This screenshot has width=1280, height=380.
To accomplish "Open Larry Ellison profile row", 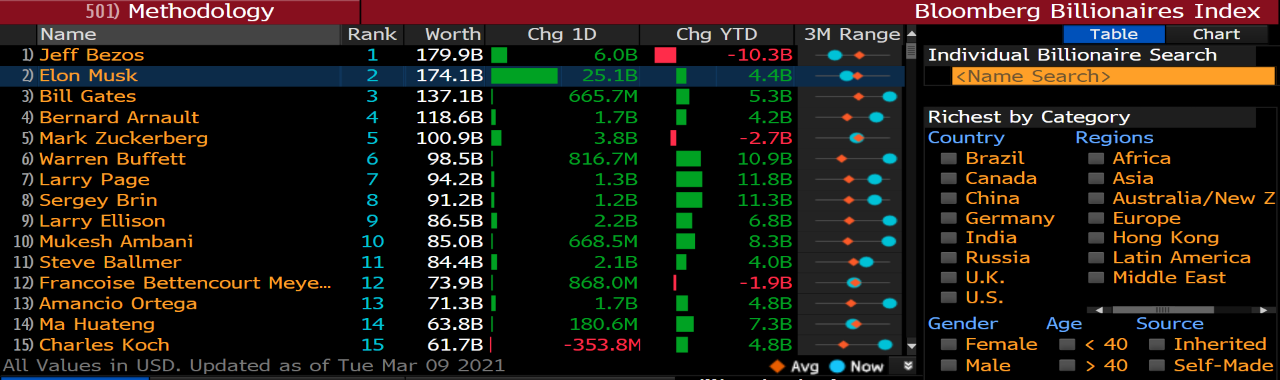I will 452,221.
